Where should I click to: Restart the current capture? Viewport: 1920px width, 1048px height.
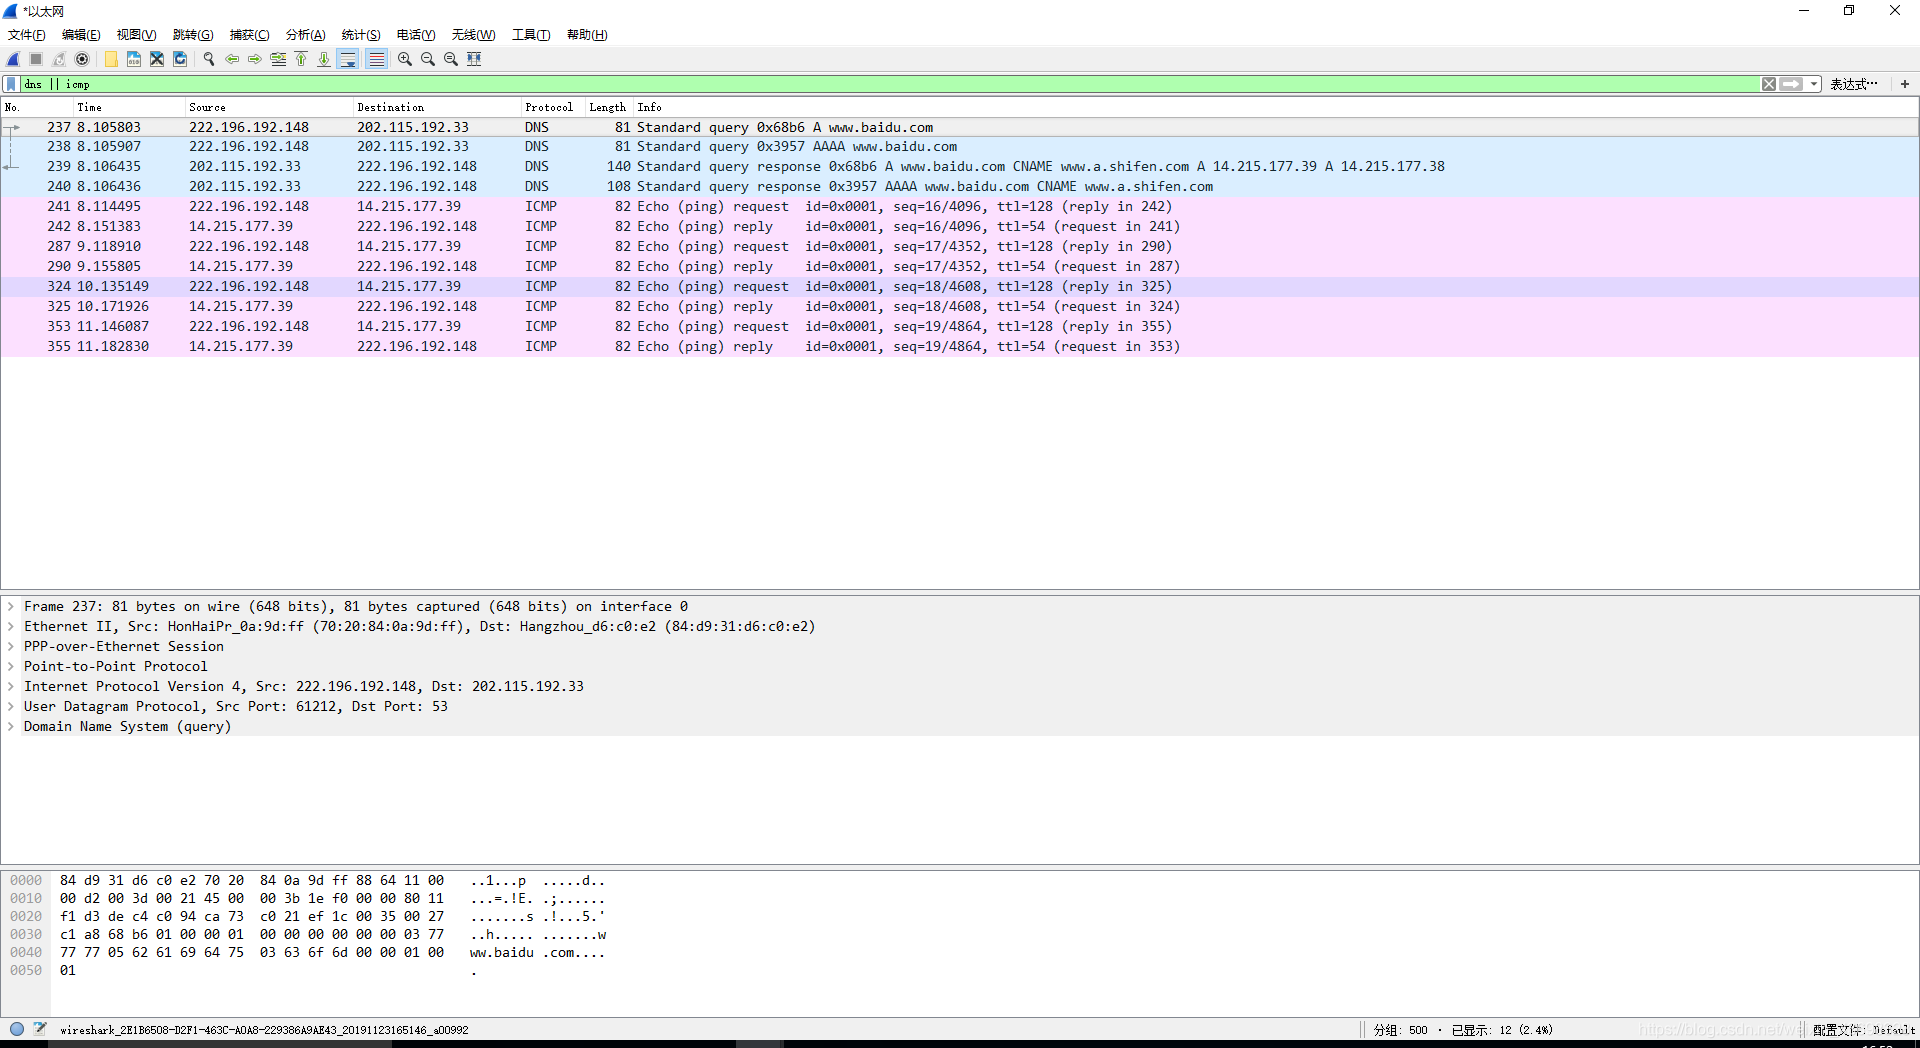point(59,59)
